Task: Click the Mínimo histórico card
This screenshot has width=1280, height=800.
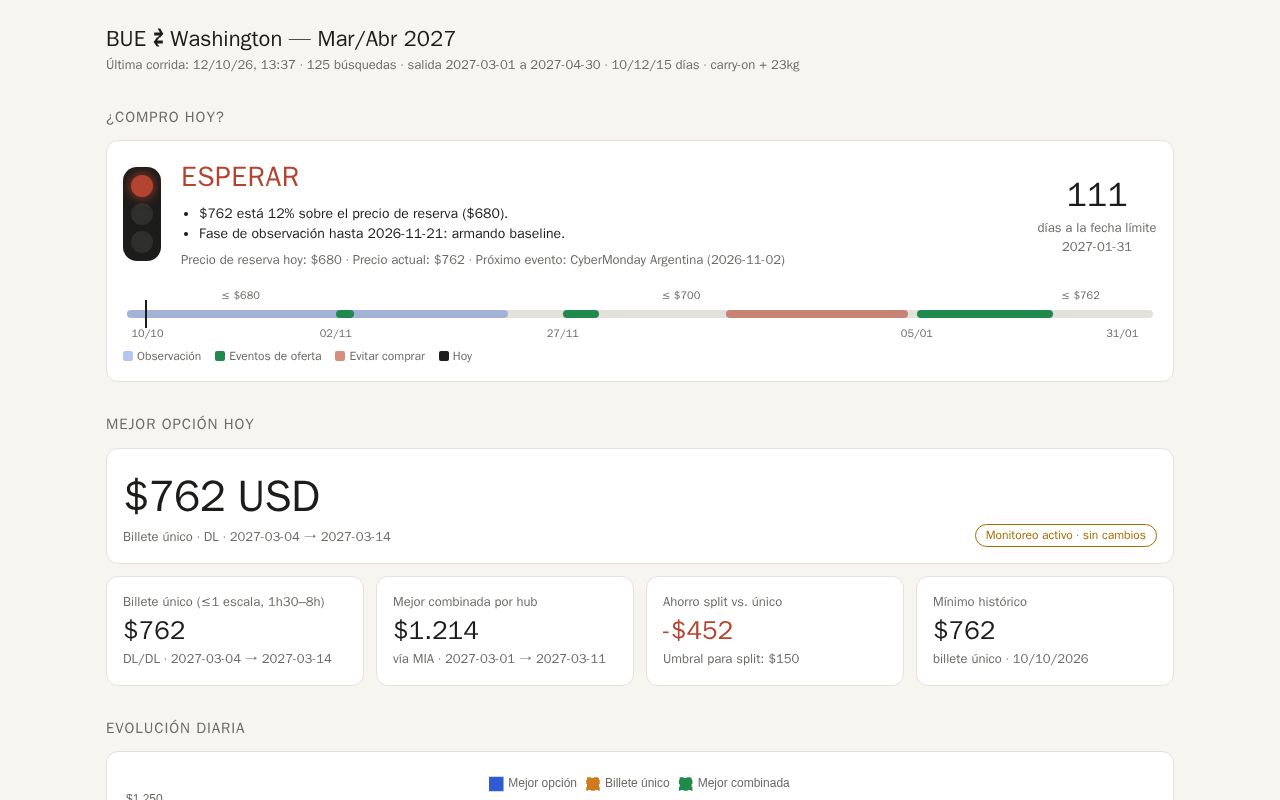Action: [x=1045, y=631]
